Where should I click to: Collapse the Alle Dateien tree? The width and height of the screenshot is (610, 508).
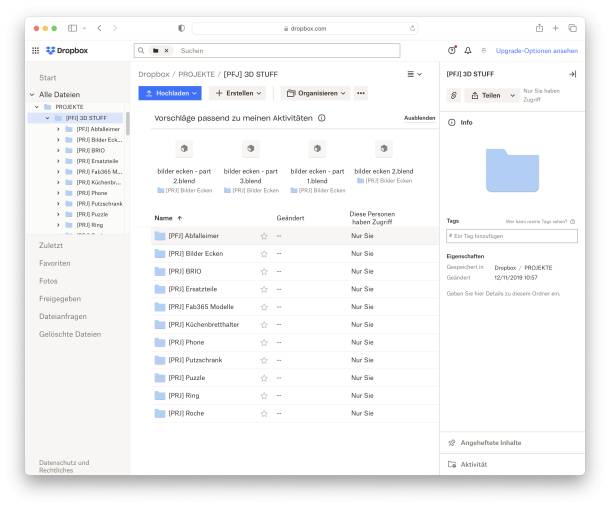32,95
